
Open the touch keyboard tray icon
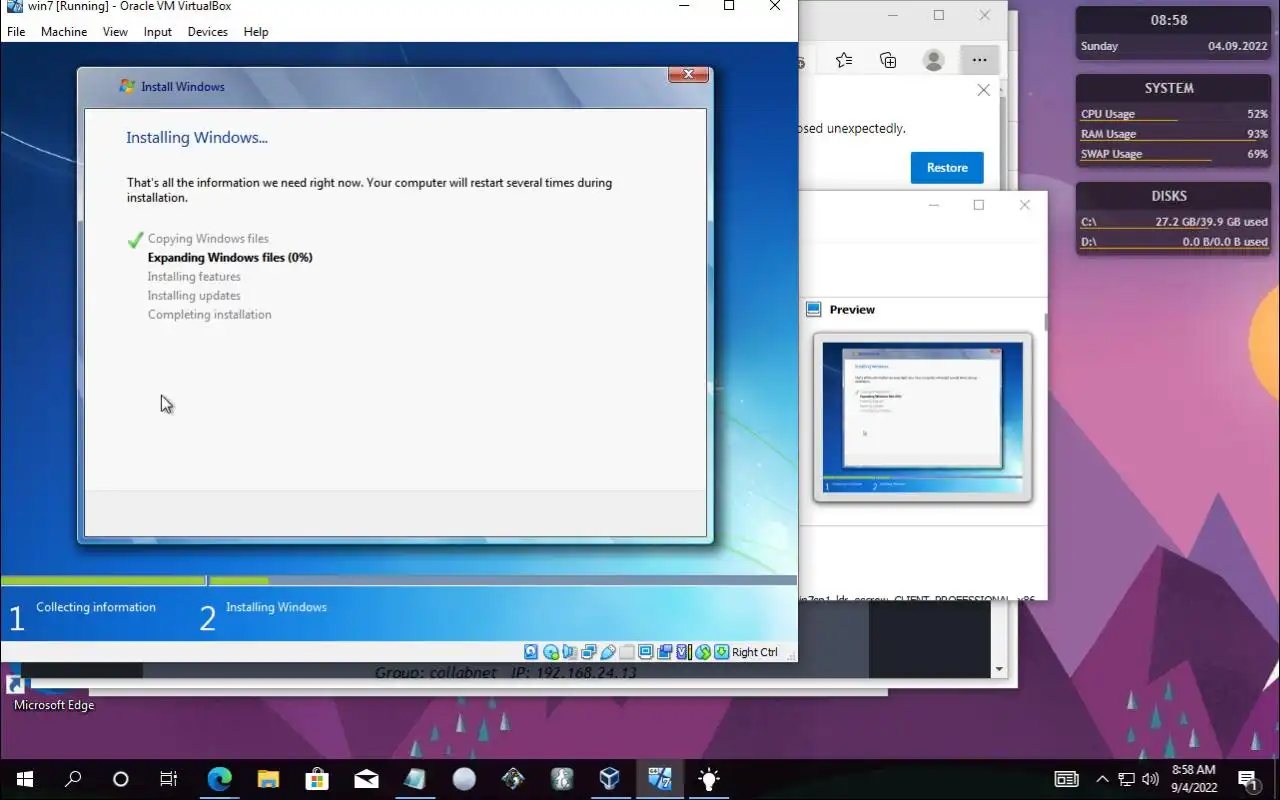pyautogui.click(x=1066, y=779)
